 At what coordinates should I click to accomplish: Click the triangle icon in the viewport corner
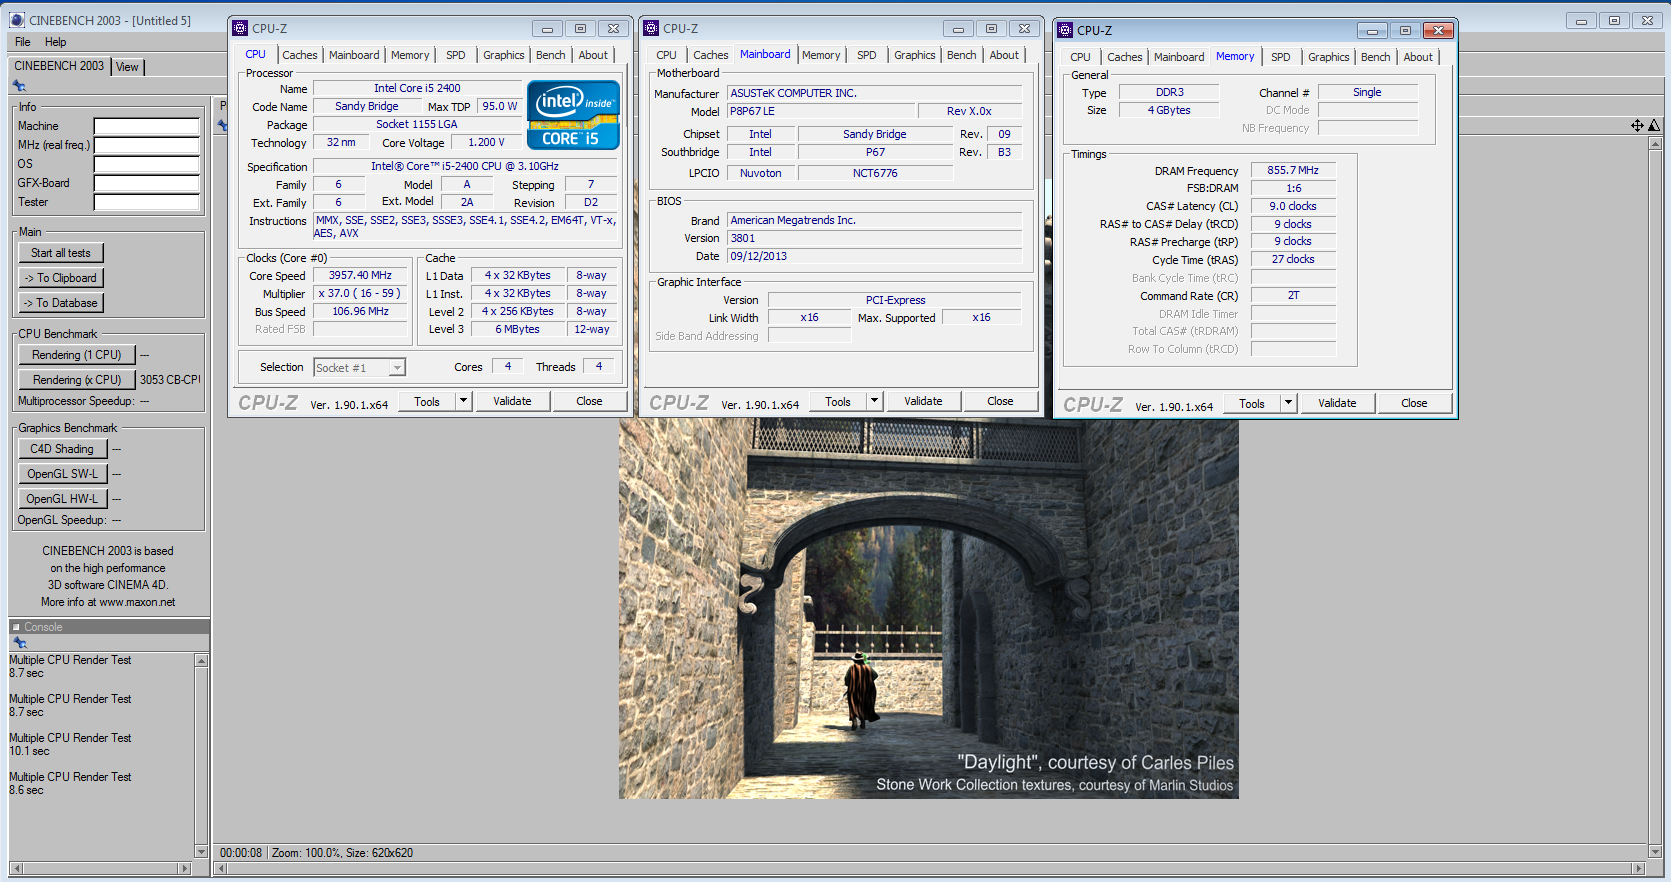(1653, 125)
